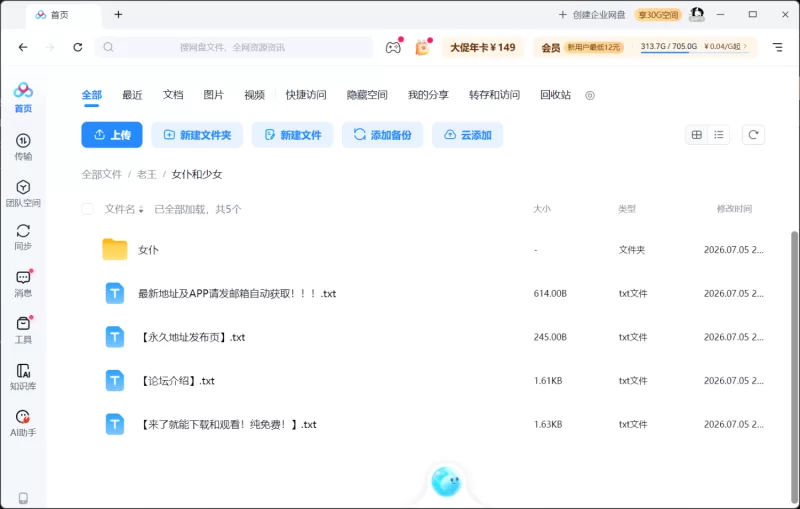Switch to the 图片 tab
Viewport: 800px width, 509px height.
[214, 95]
